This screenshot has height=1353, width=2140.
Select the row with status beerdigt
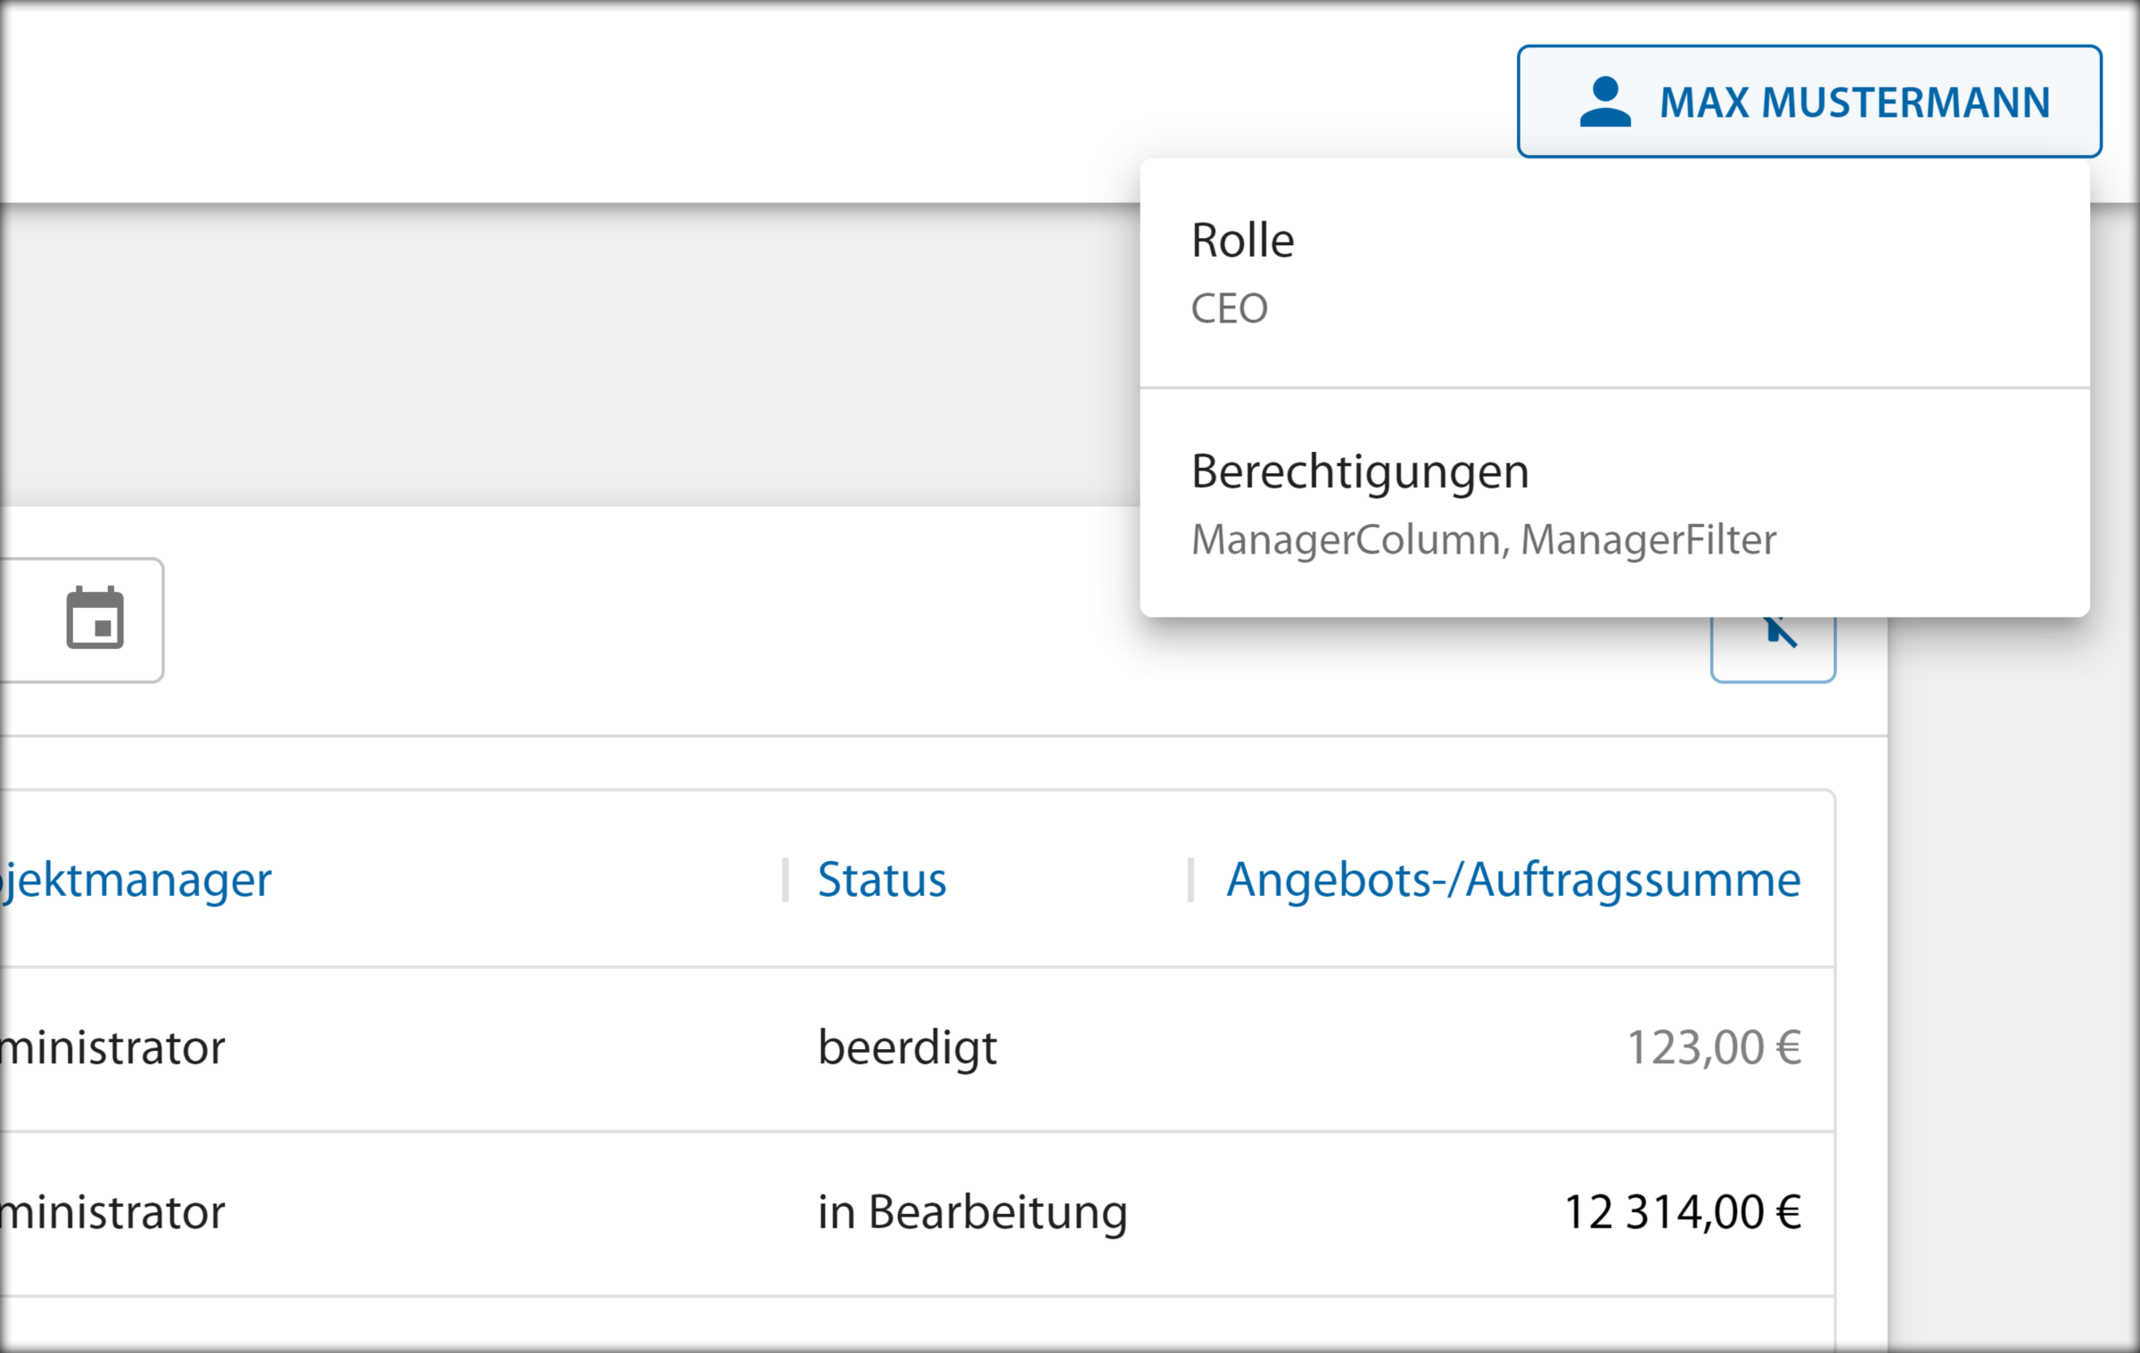(x=907, y=1048)
